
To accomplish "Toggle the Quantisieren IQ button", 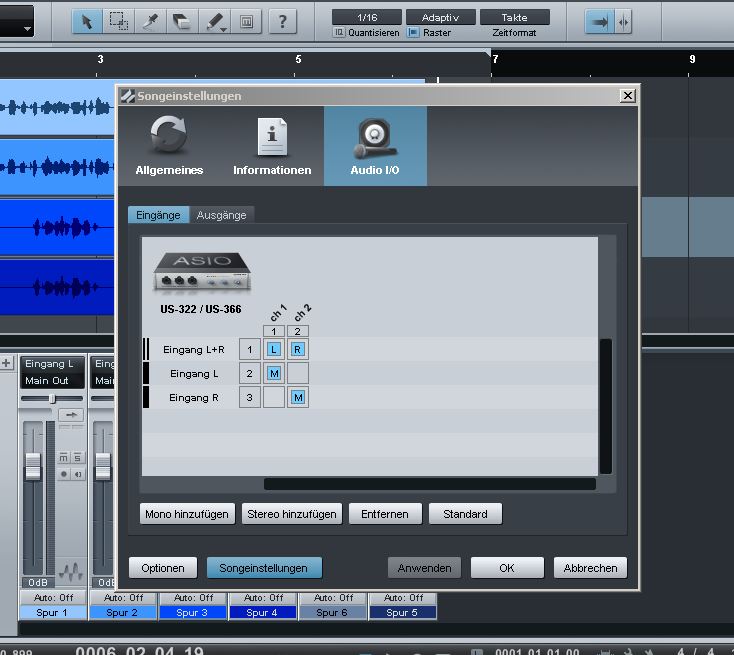I will point(339,32).
